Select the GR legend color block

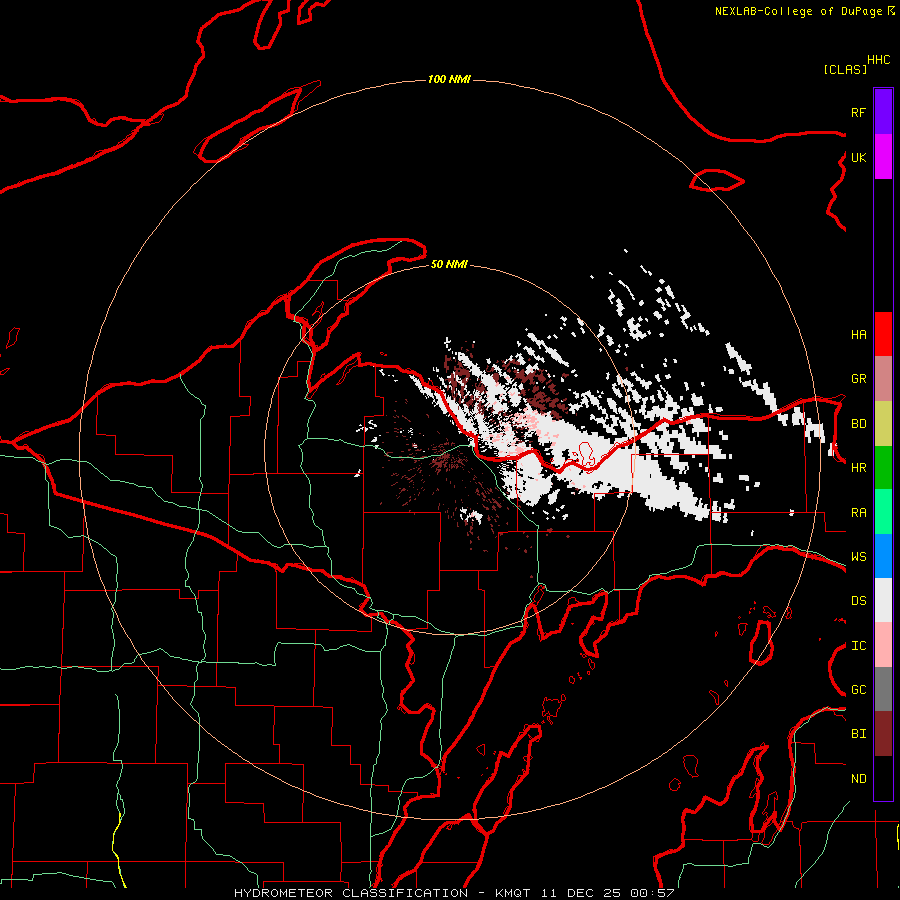click(883, 378)
